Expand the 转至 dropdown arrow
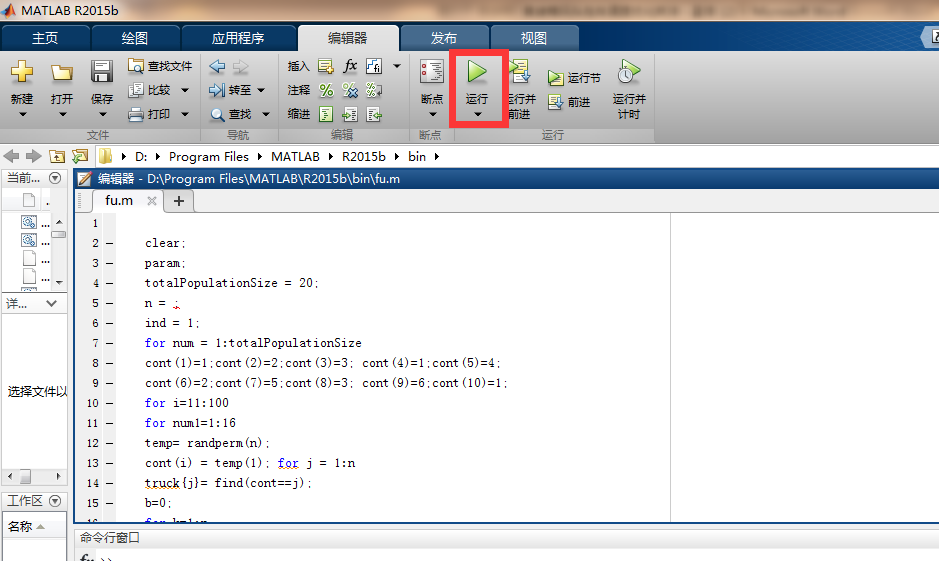The image size is (939, 561). click(x=261, y=90)
